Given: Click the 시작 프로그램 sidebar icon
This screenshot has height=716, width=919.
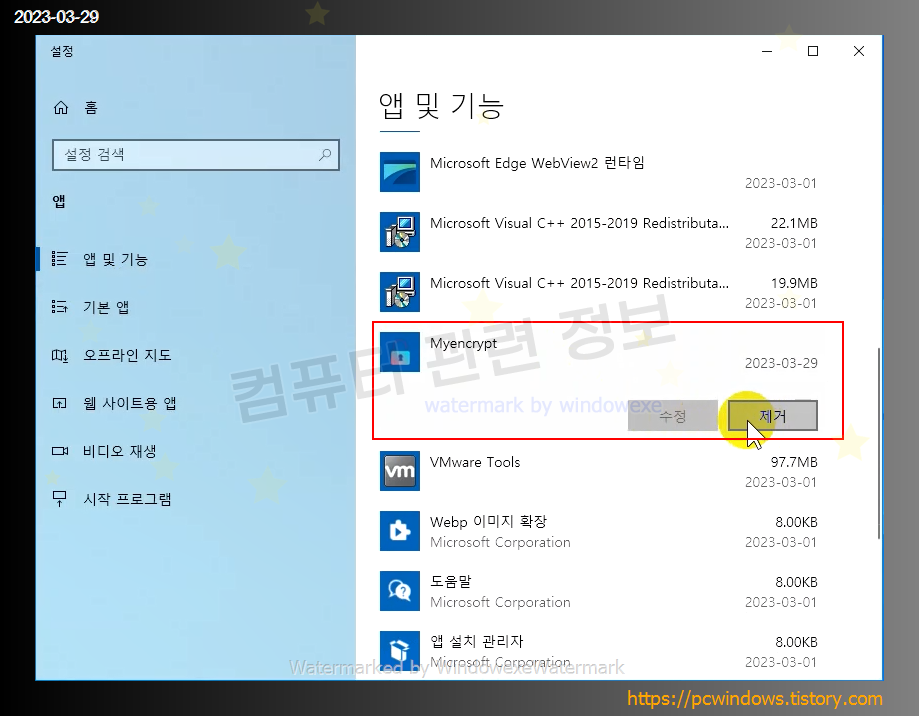Looking at the screenshot, I should coord(60,499).
